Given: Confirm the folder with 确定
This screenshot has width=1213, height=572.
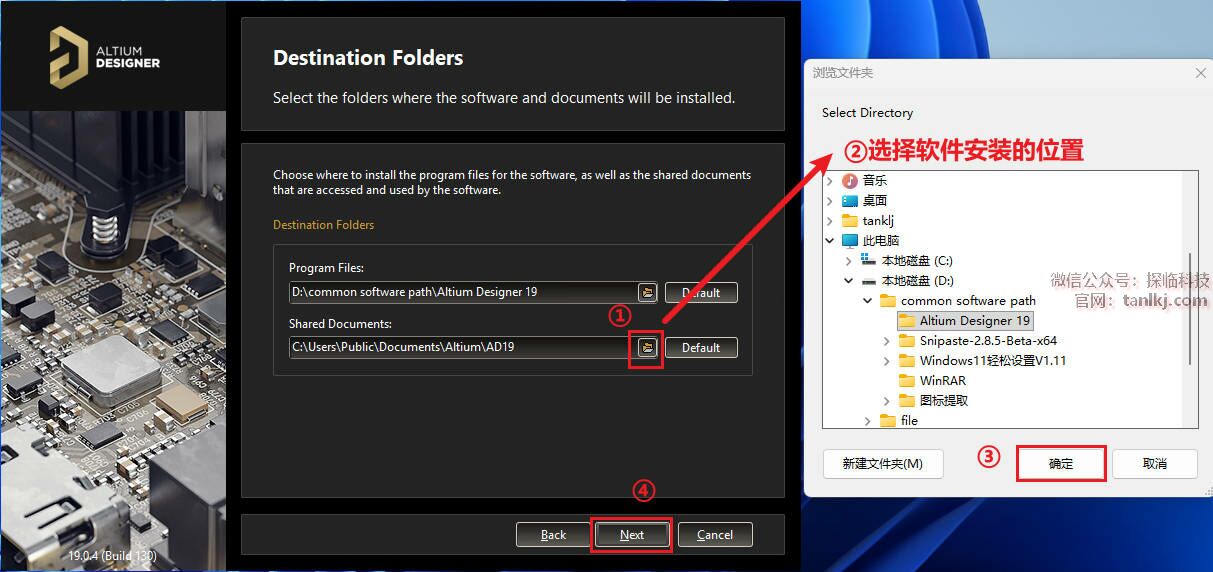Looking at the screenshot, I should 1060,463.
